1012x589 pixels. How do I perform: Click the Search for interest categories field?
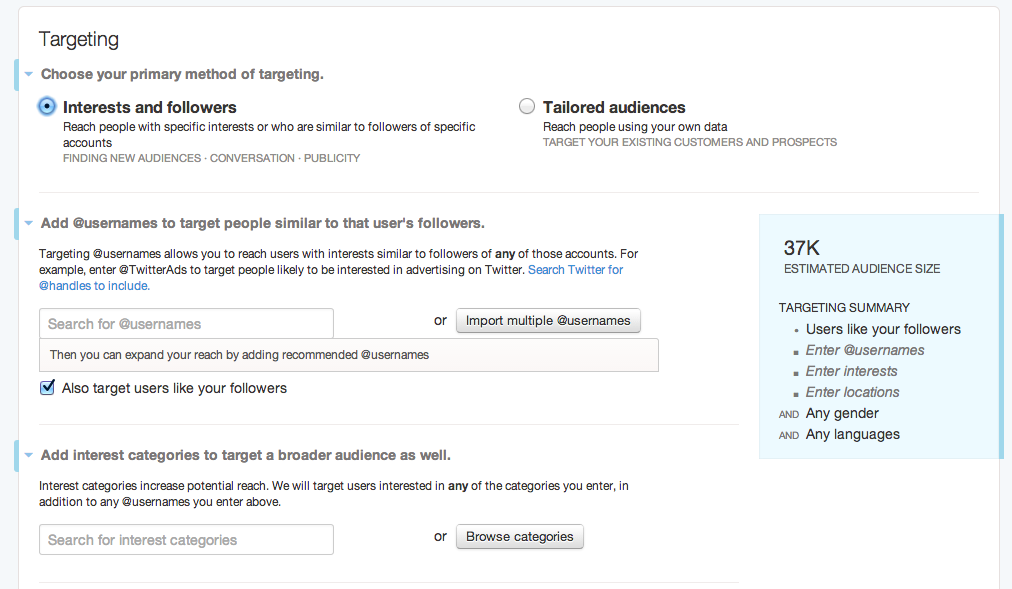pyautogui.click(x=186, y=540)
